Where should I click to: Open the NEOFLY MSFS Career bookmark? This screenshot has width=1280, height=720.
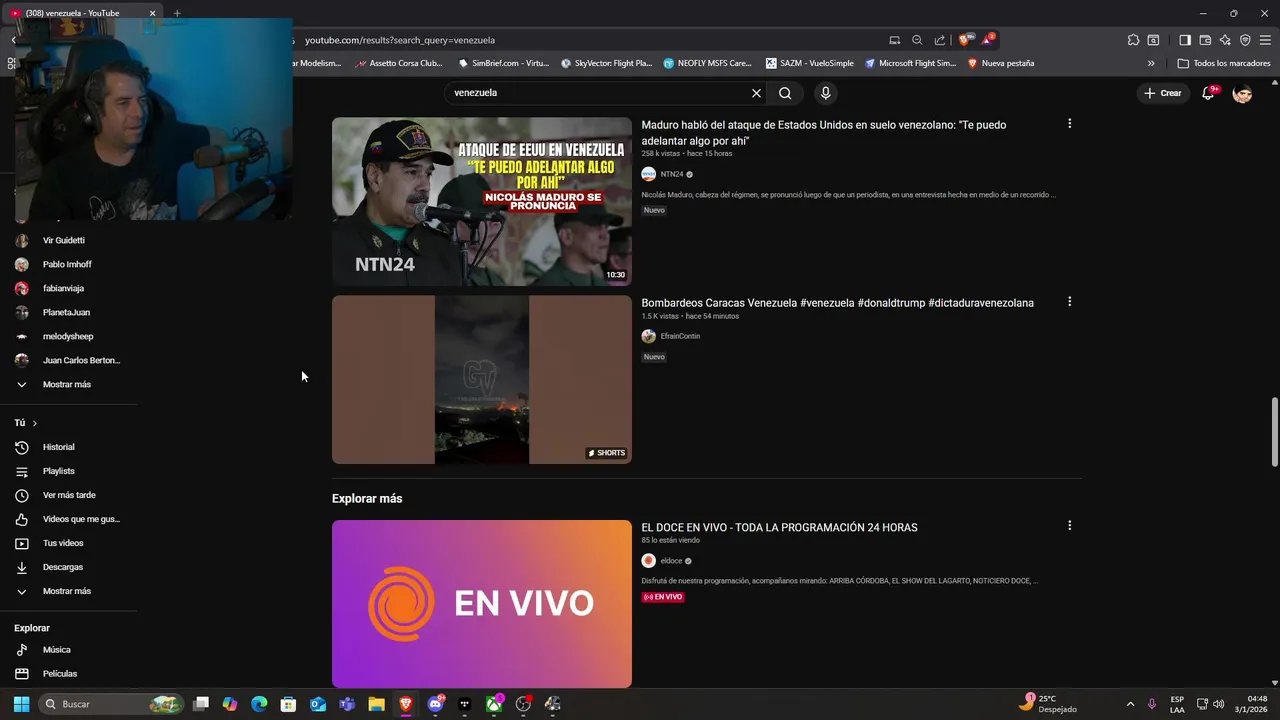click(708, 63)
